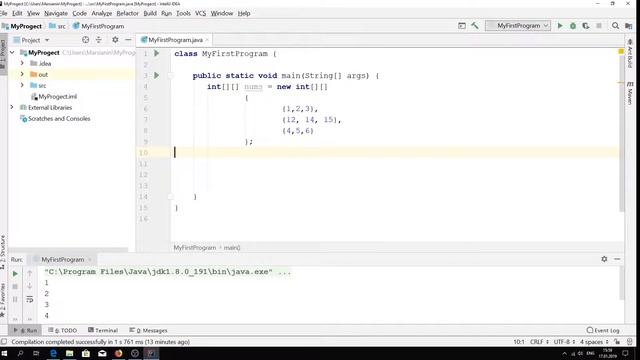640x360 pixels.
Task: Start debugging with the bug icon
Action: 573,26
